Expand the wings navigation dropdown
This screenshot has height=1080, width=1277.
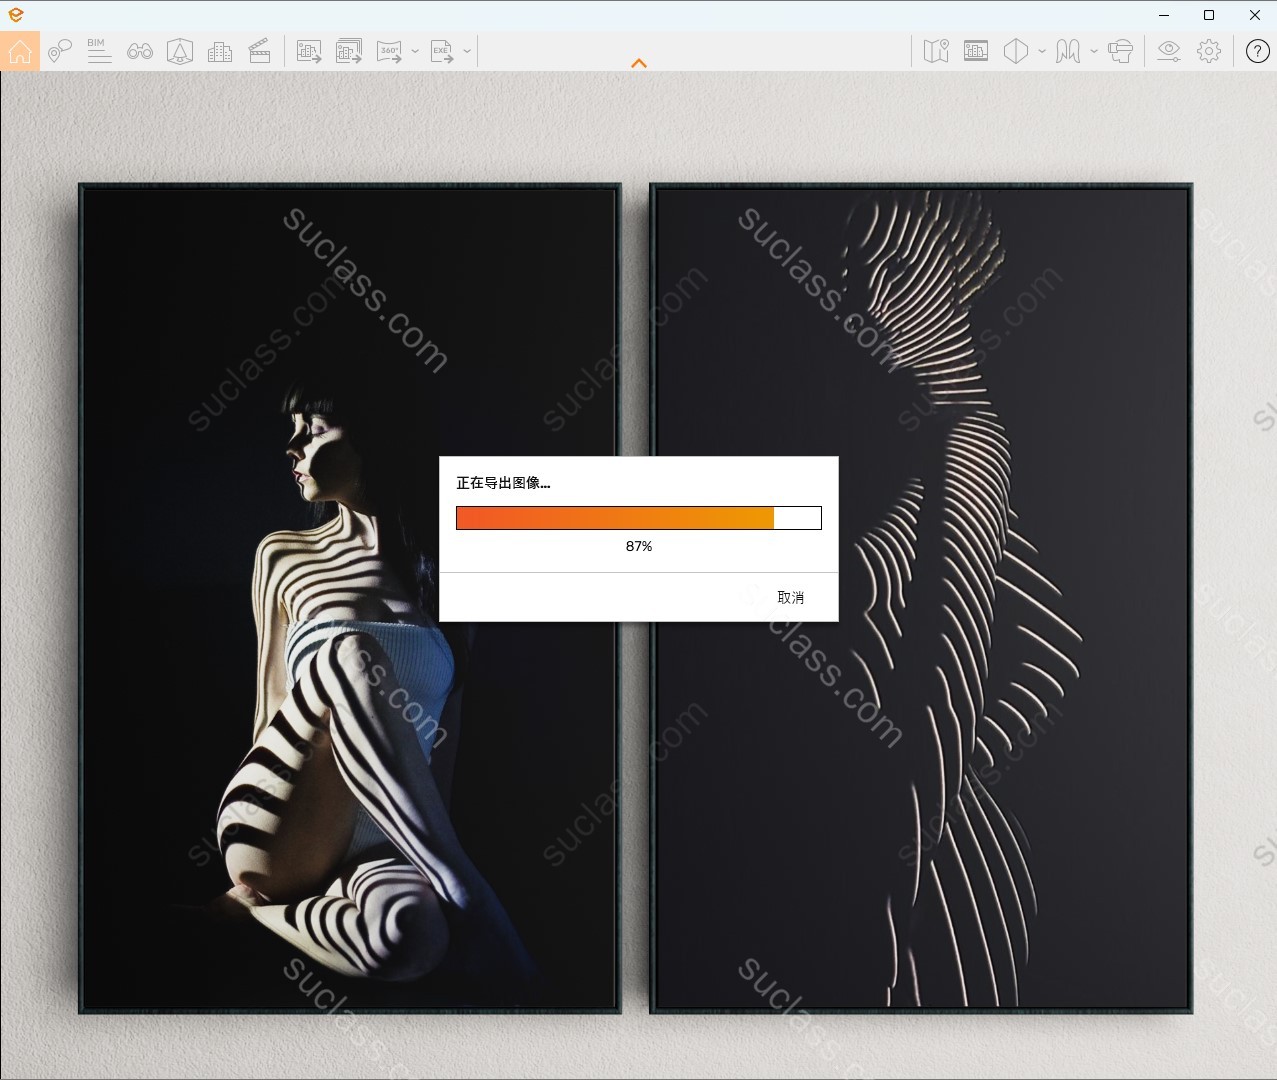point(1094,51)
